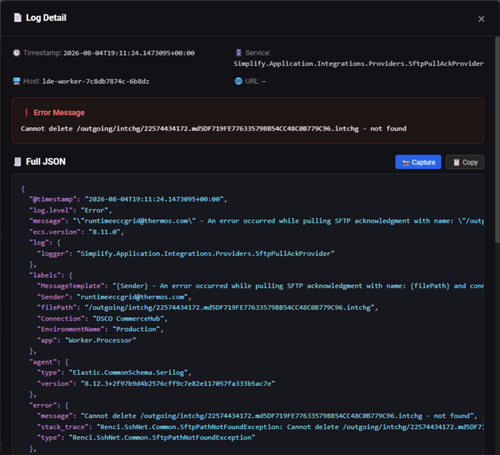Click the Full JSON document icon

point(17,162)
